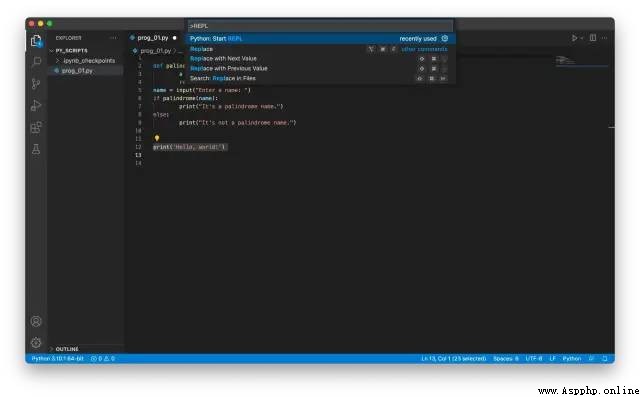The image size is (640, 397).
Task: Click the 'recently used' label
Action: click(418, 39)
